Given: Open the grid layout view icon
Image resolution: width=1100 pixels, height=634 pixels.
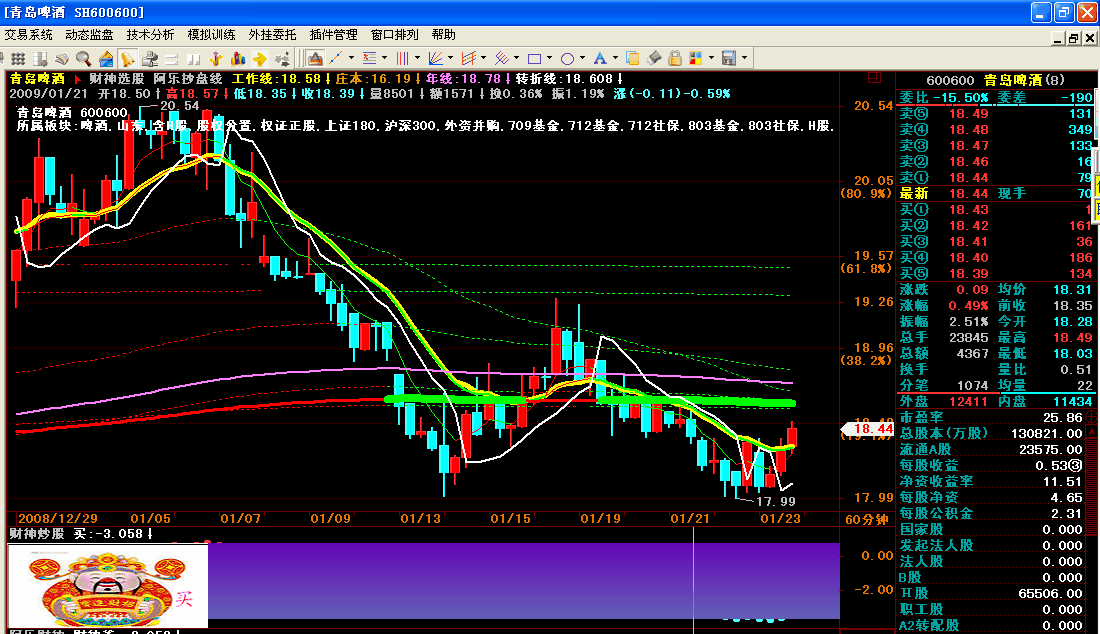Looking at the screenshot, I should click(18, 58).
